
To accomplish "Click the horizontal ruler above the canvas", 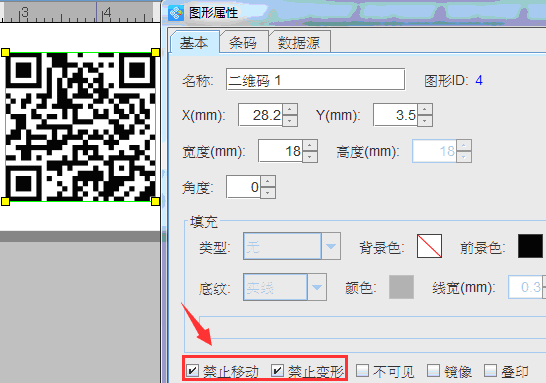I will (x=80, y=13).
